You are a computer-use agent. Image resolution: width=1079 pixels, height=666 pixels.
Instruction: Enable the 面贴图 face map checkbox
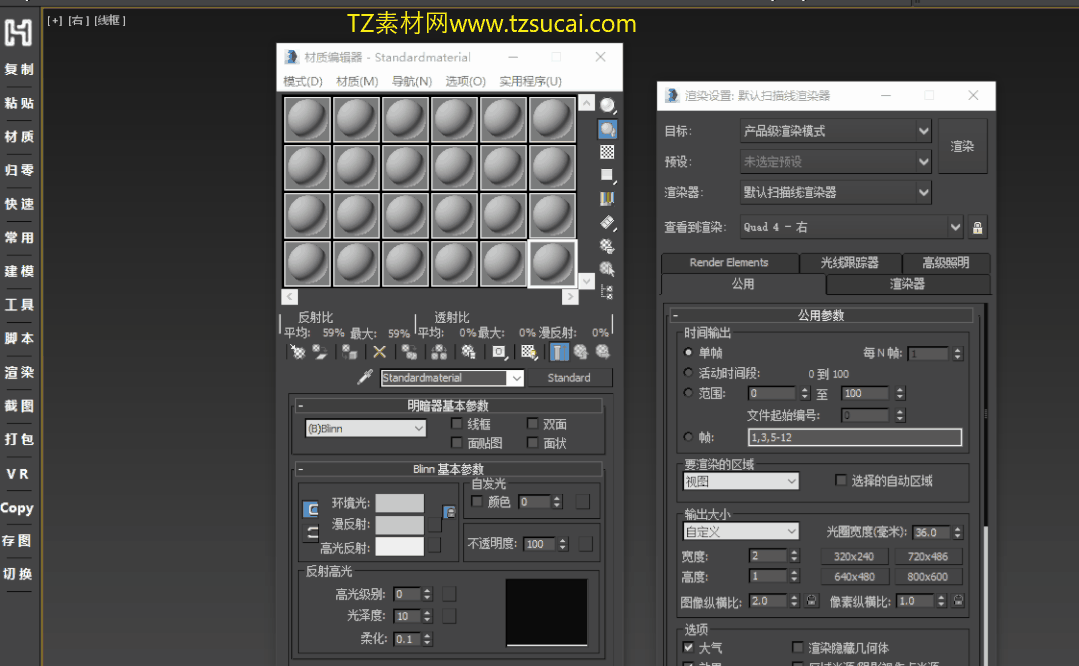[456, 442]
